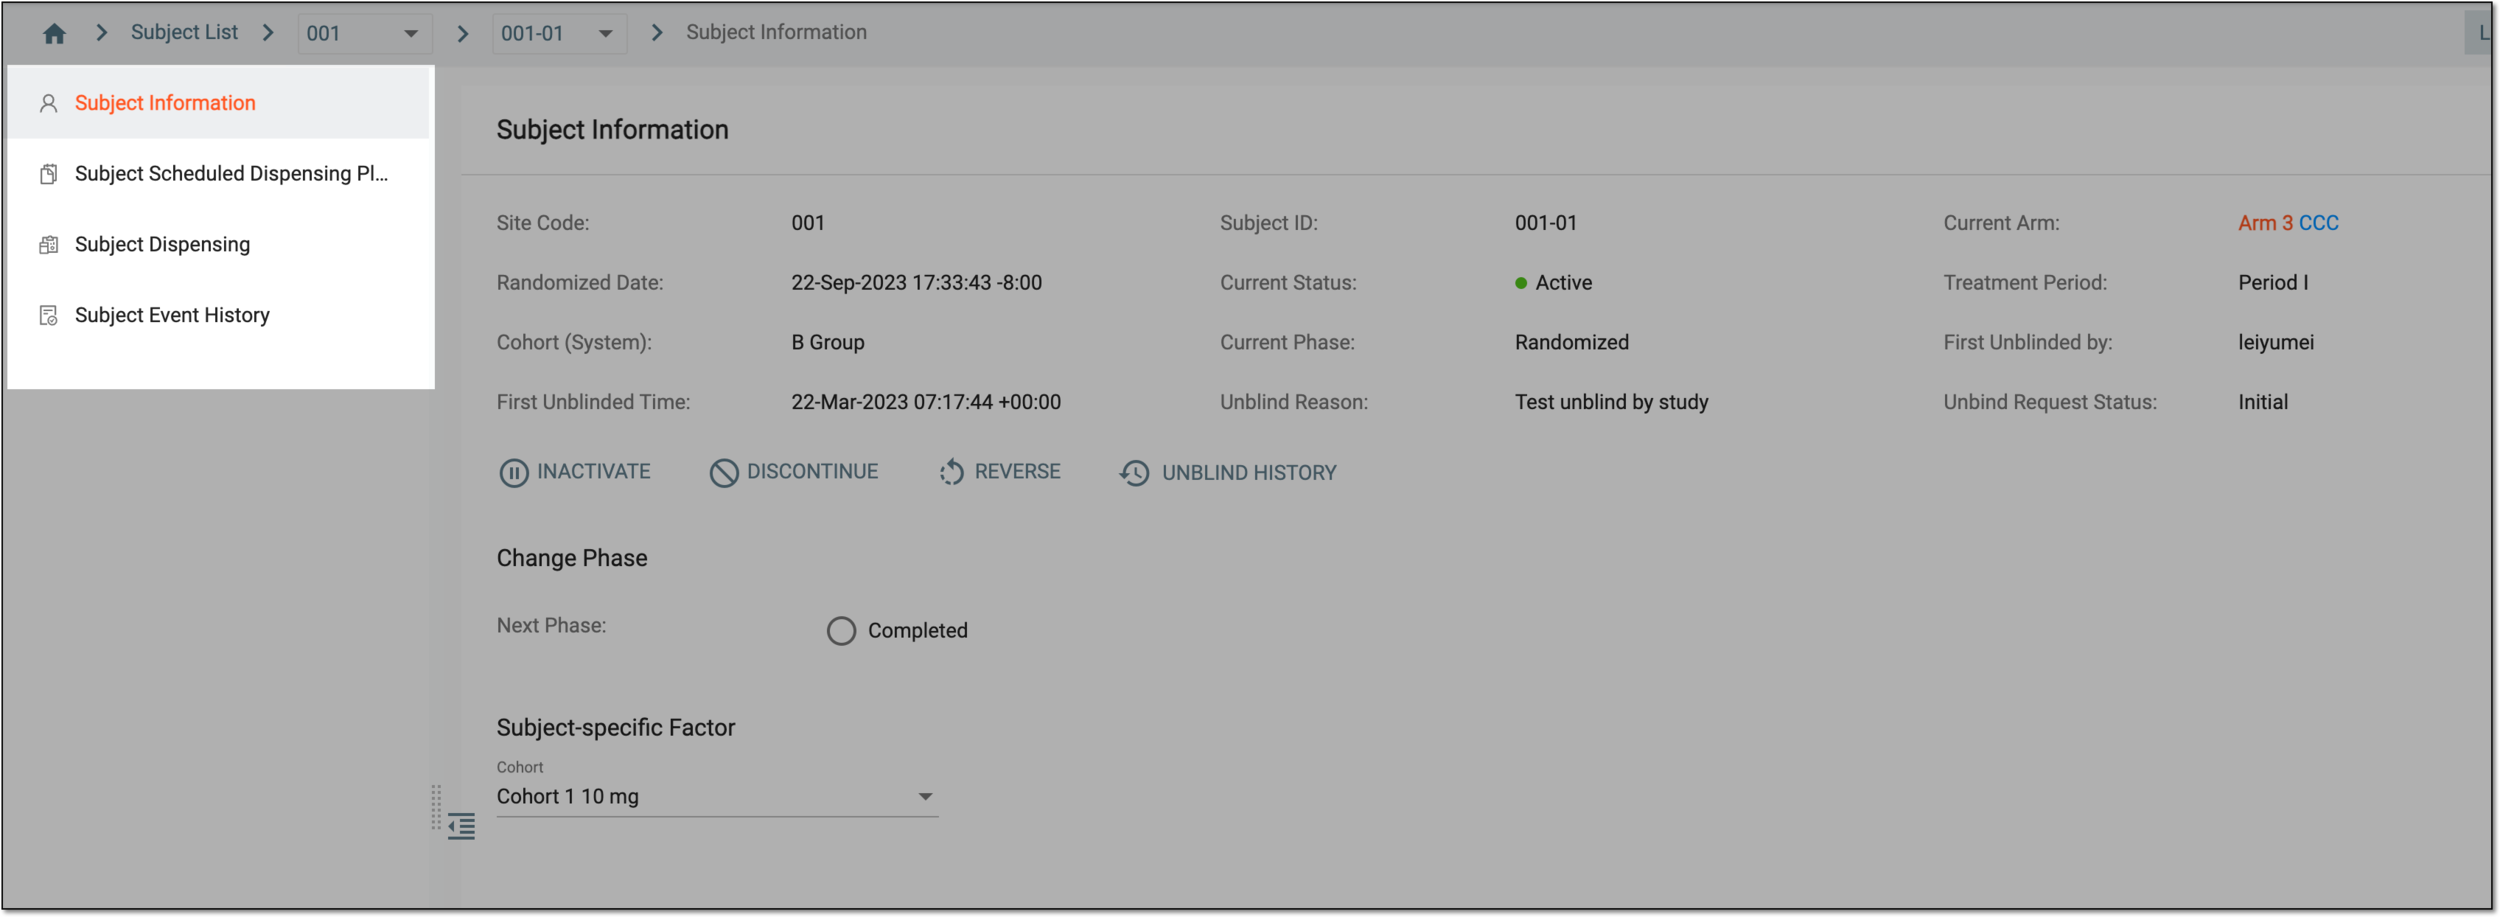Image resolution: width=2500 pixels, height=917 pixels.
Task: Click Unbind Request Status value Initial
Action: (2263, 402)
